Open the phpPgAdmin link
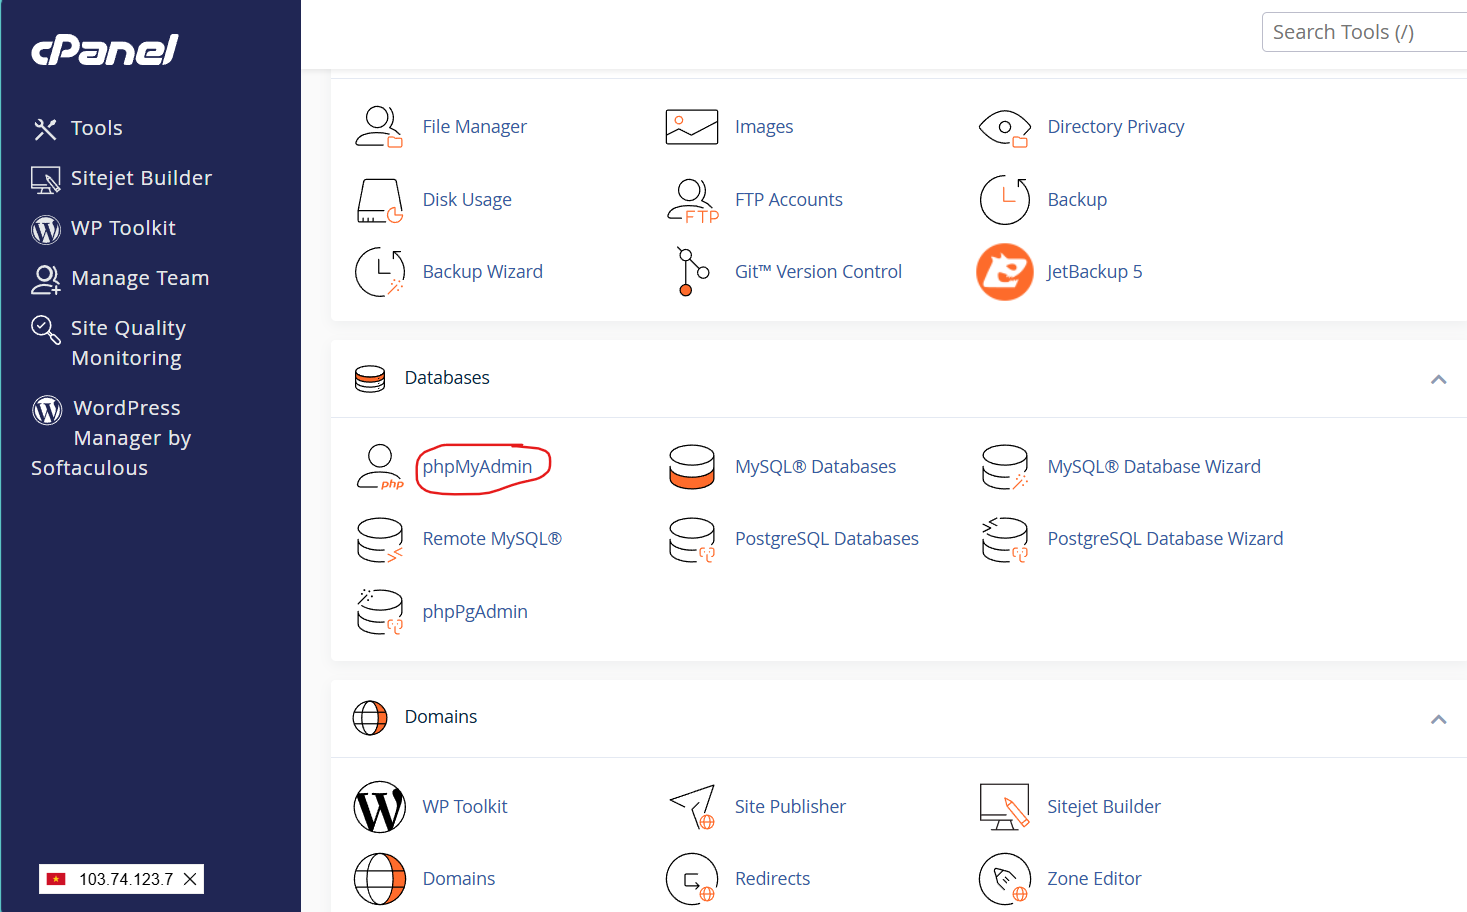 click(x=475, y=612)
